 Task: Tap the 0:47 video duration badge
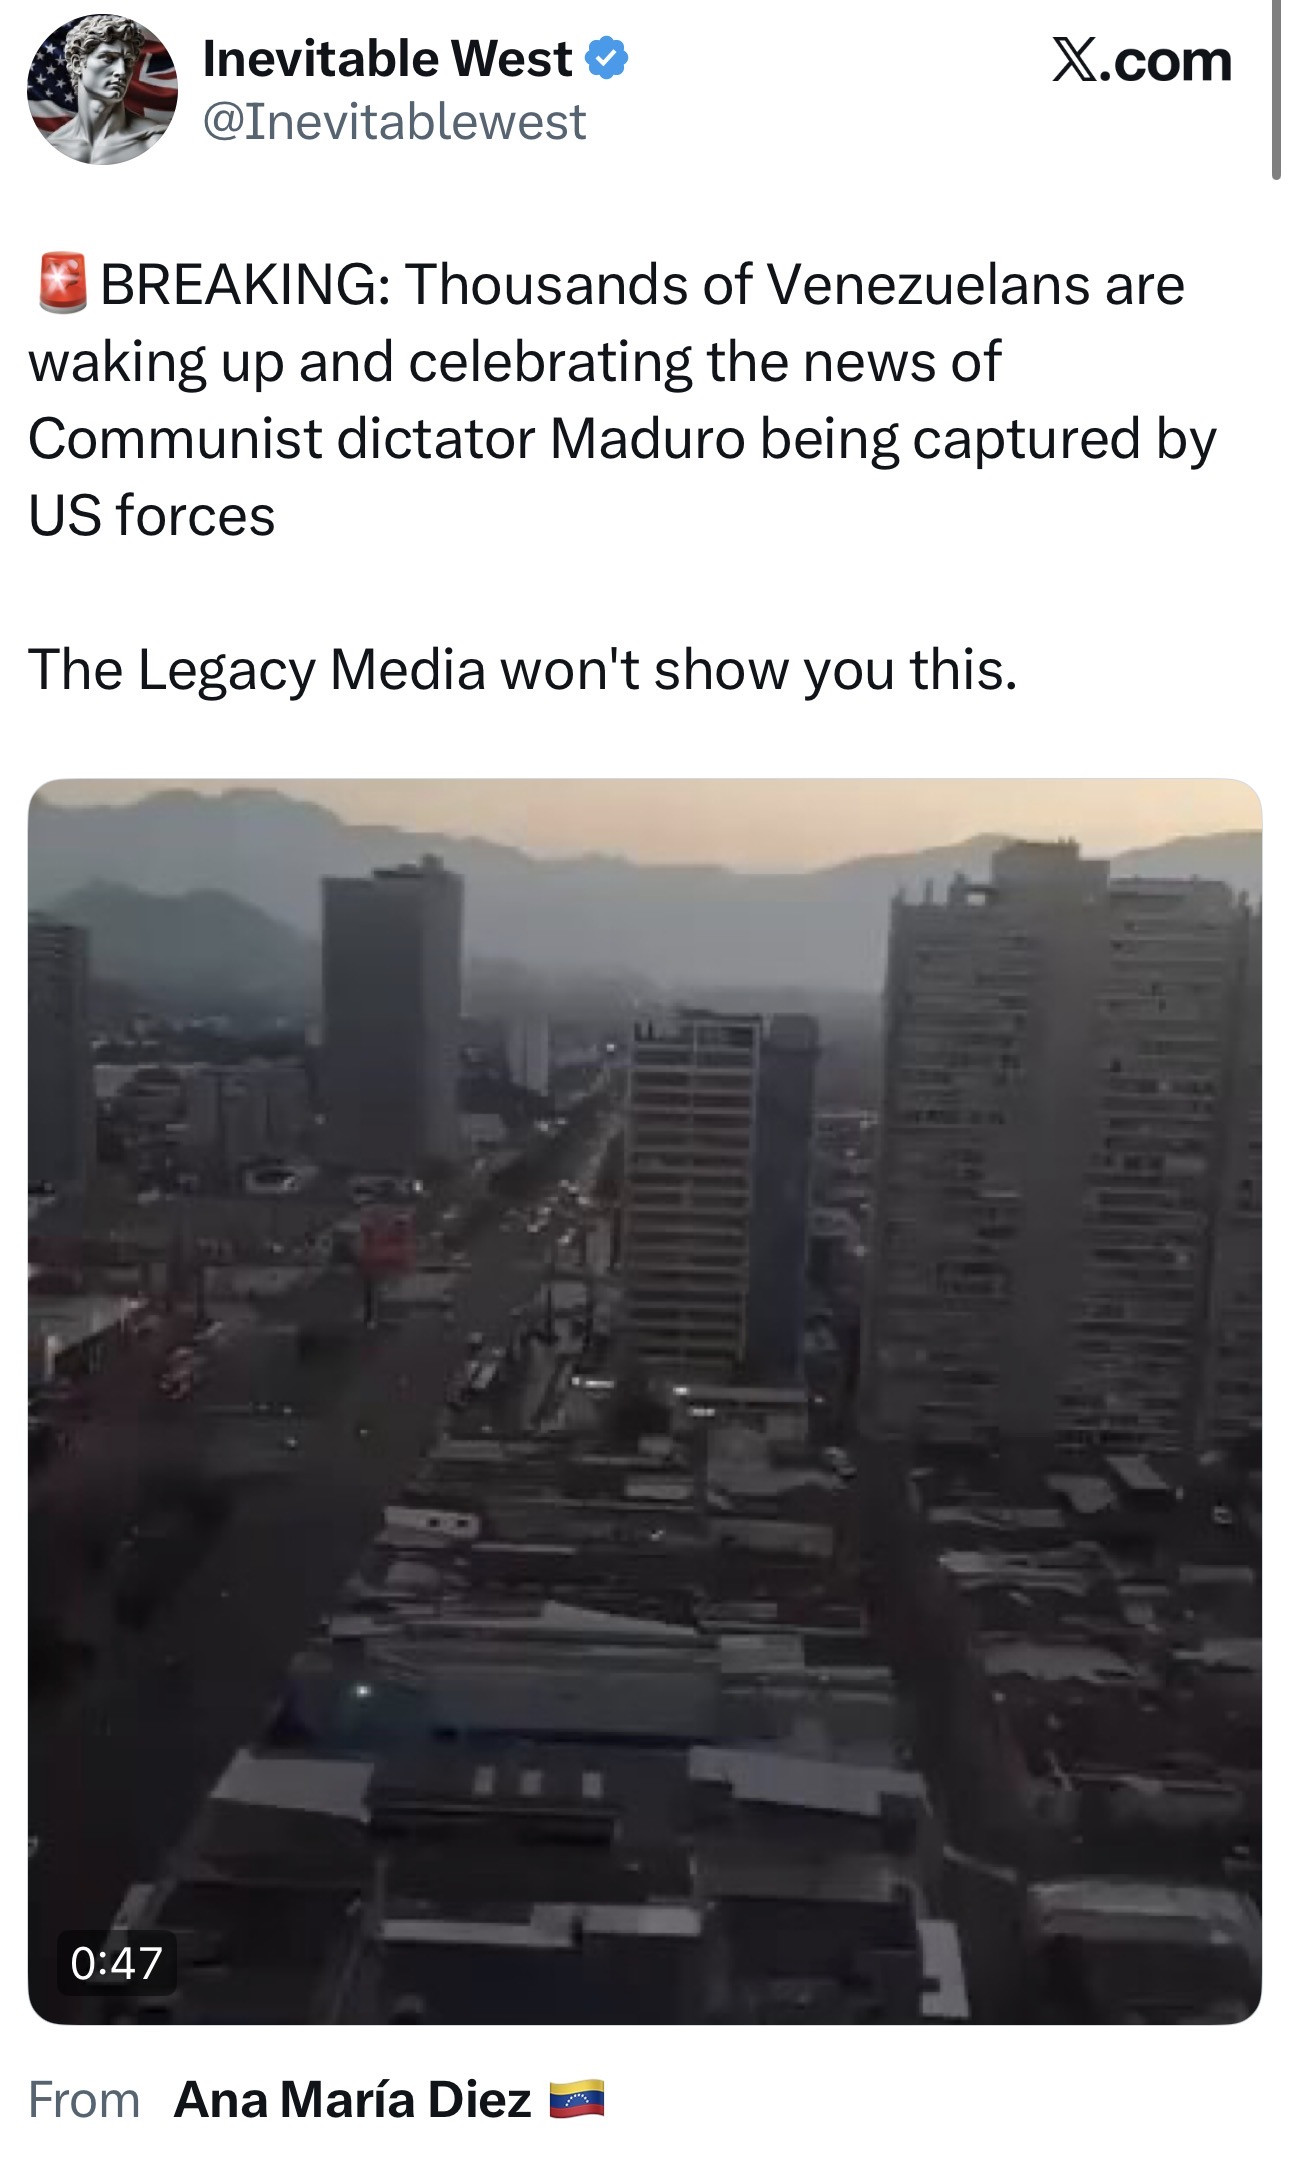117,1963
